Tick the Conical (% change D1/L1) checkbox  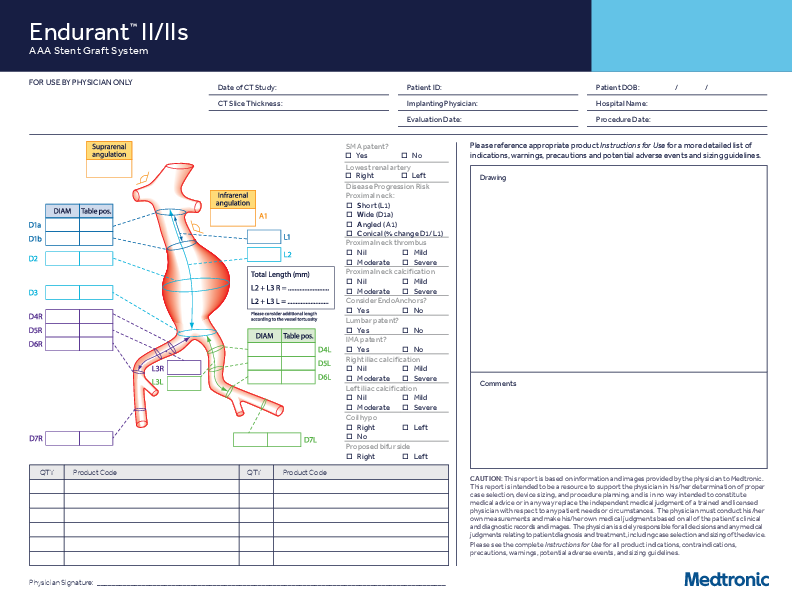pyautogui.click(x=349, y=233)
